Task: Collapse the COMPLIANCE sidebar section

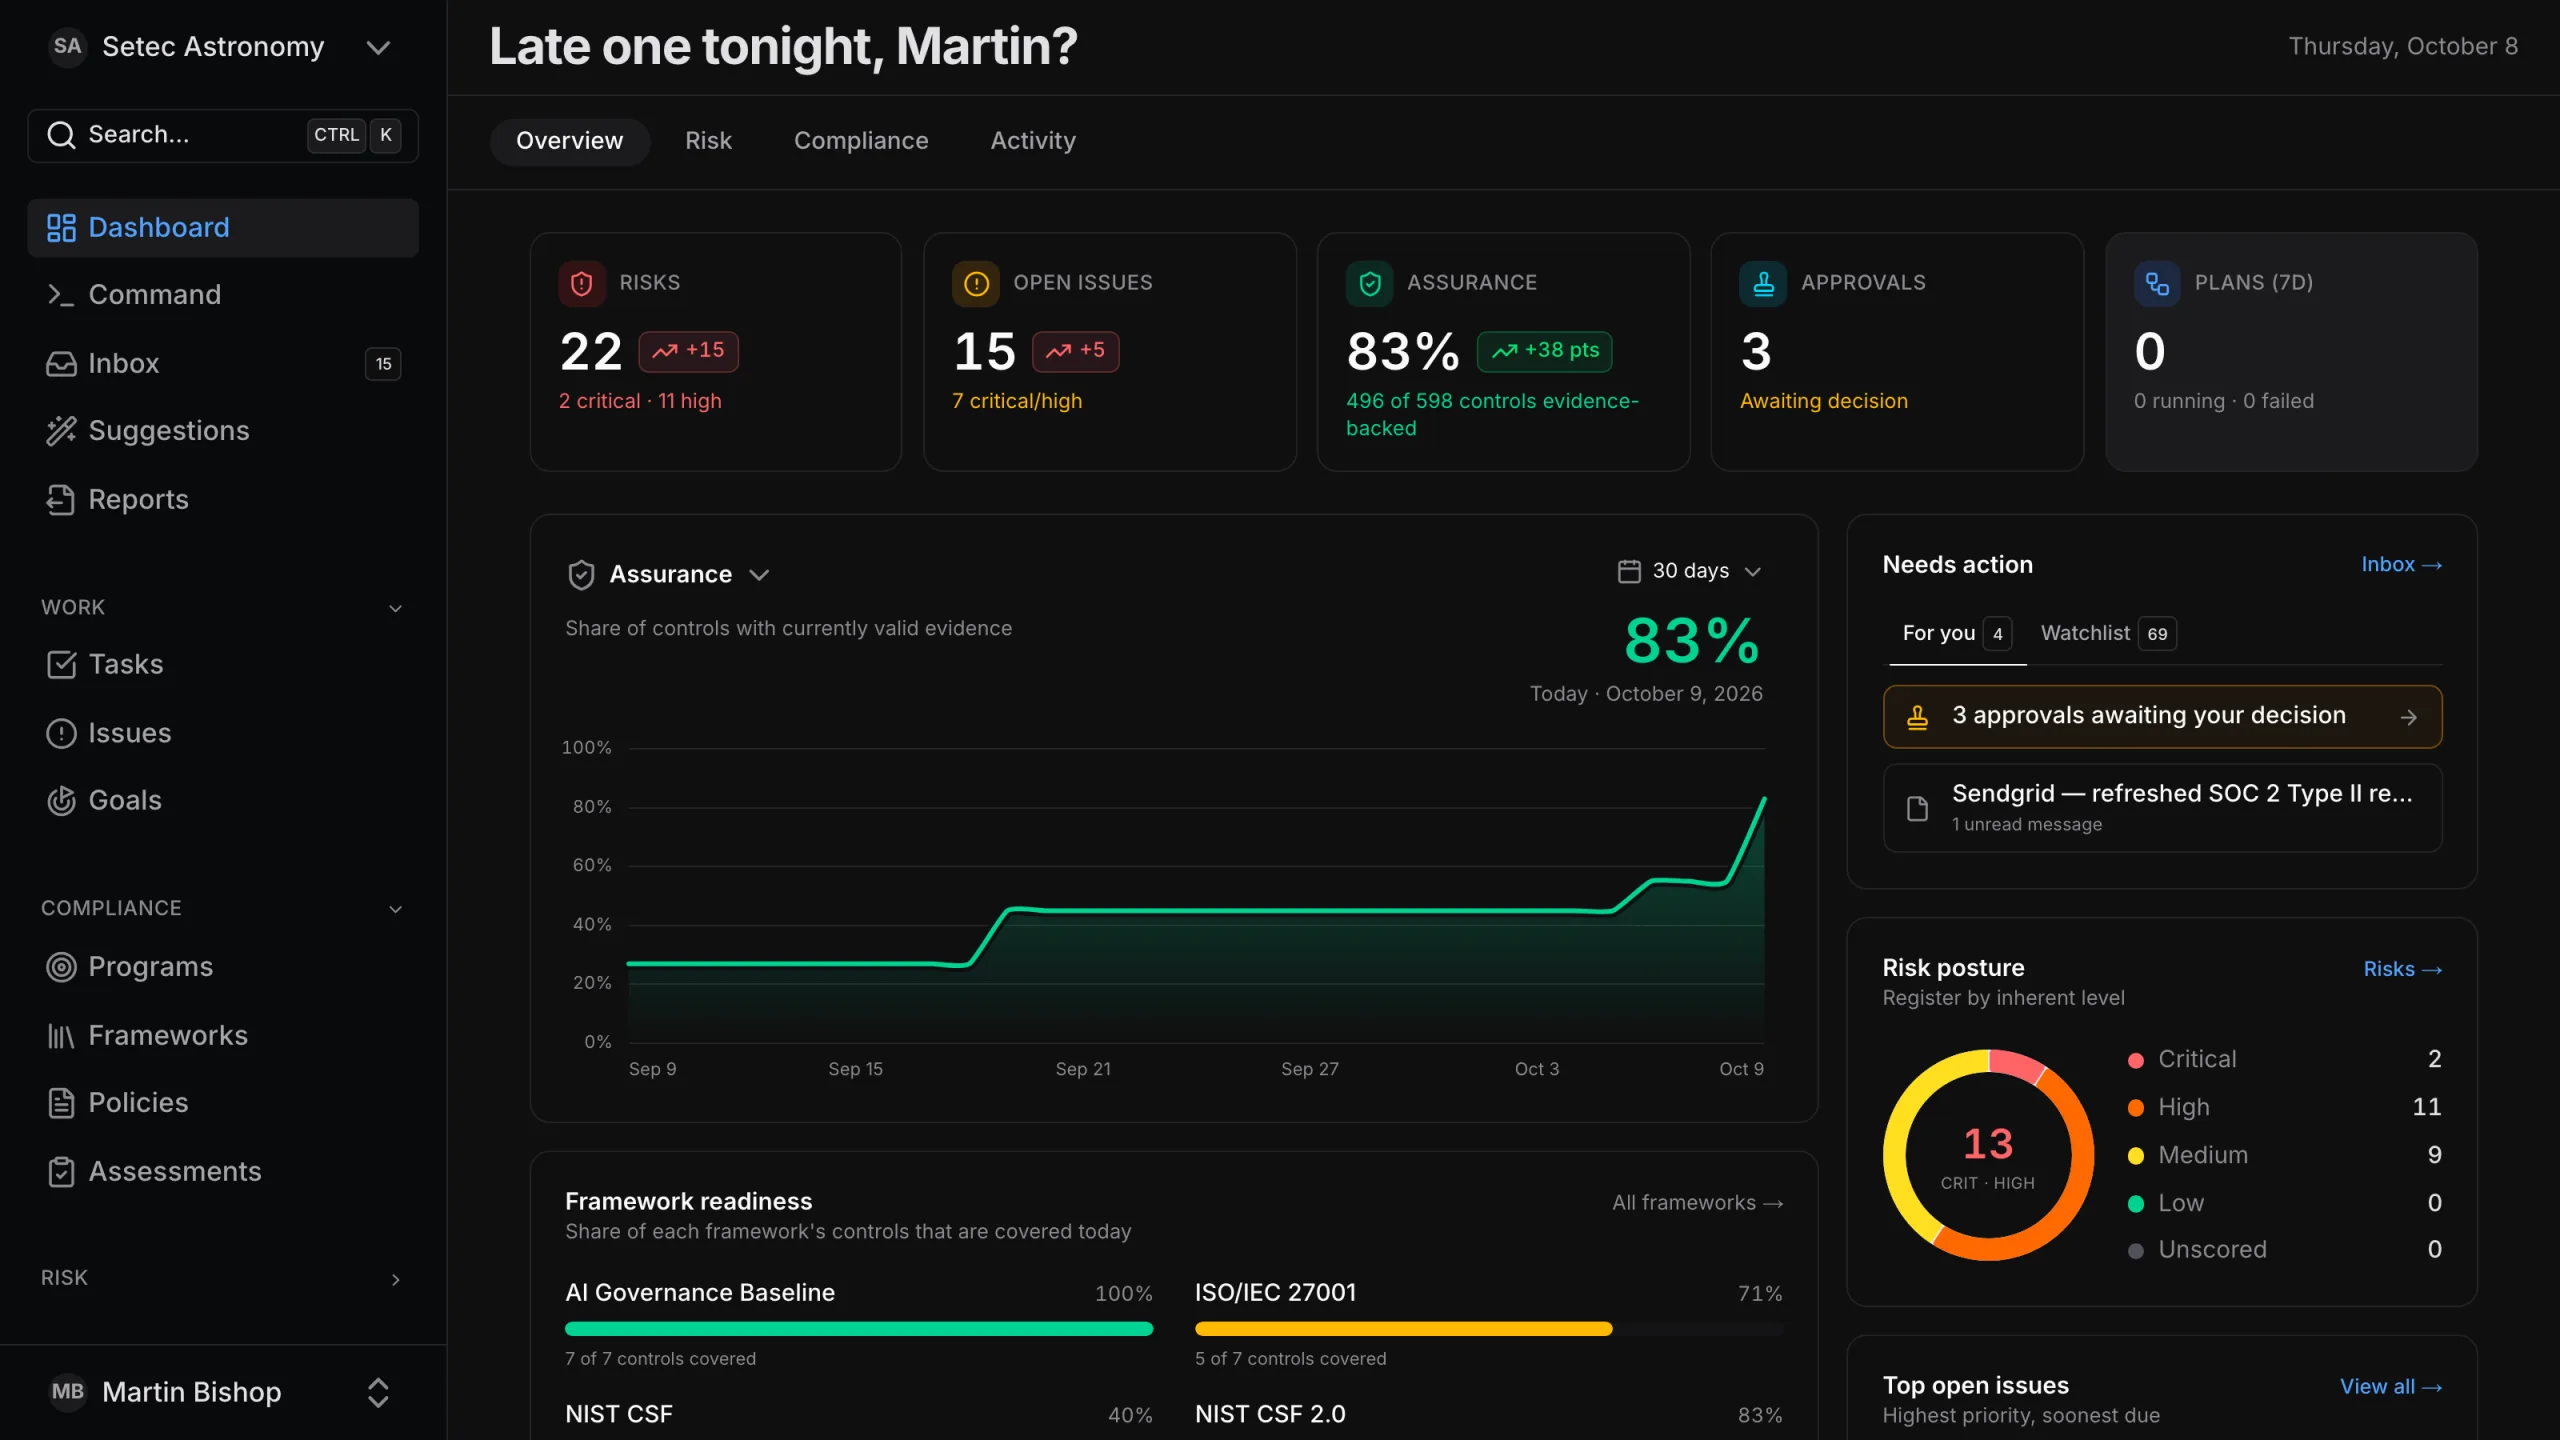Action: (x=396, y=909)
